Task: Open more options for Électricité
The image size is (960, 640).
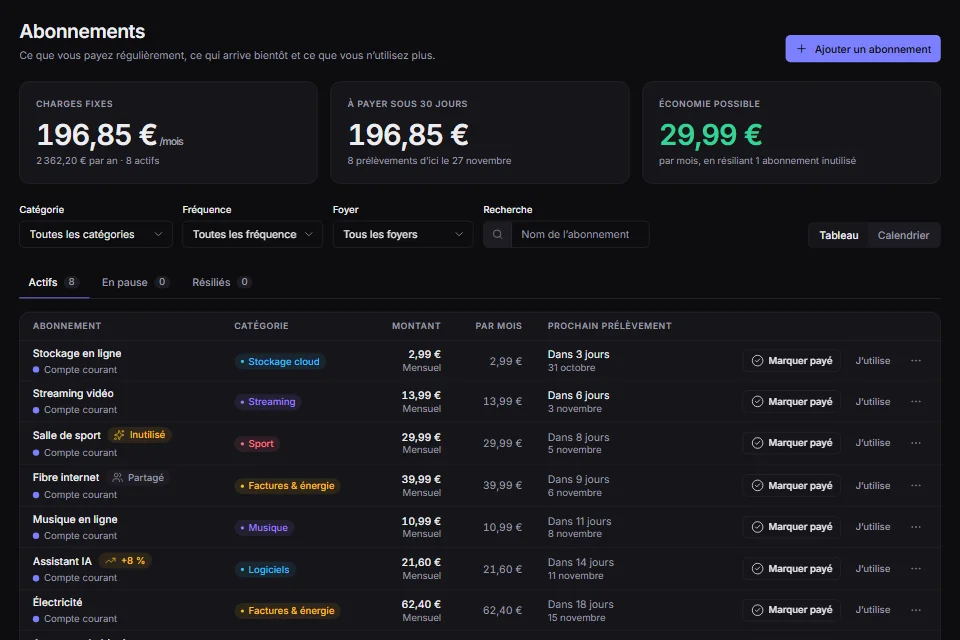Action: point(916,610)
